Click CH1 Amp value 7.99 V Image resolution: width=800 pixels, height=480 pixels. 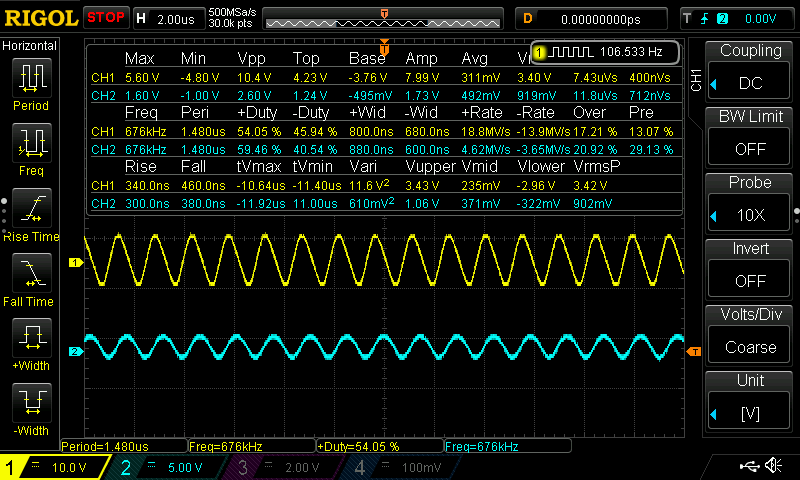point(422,78)
